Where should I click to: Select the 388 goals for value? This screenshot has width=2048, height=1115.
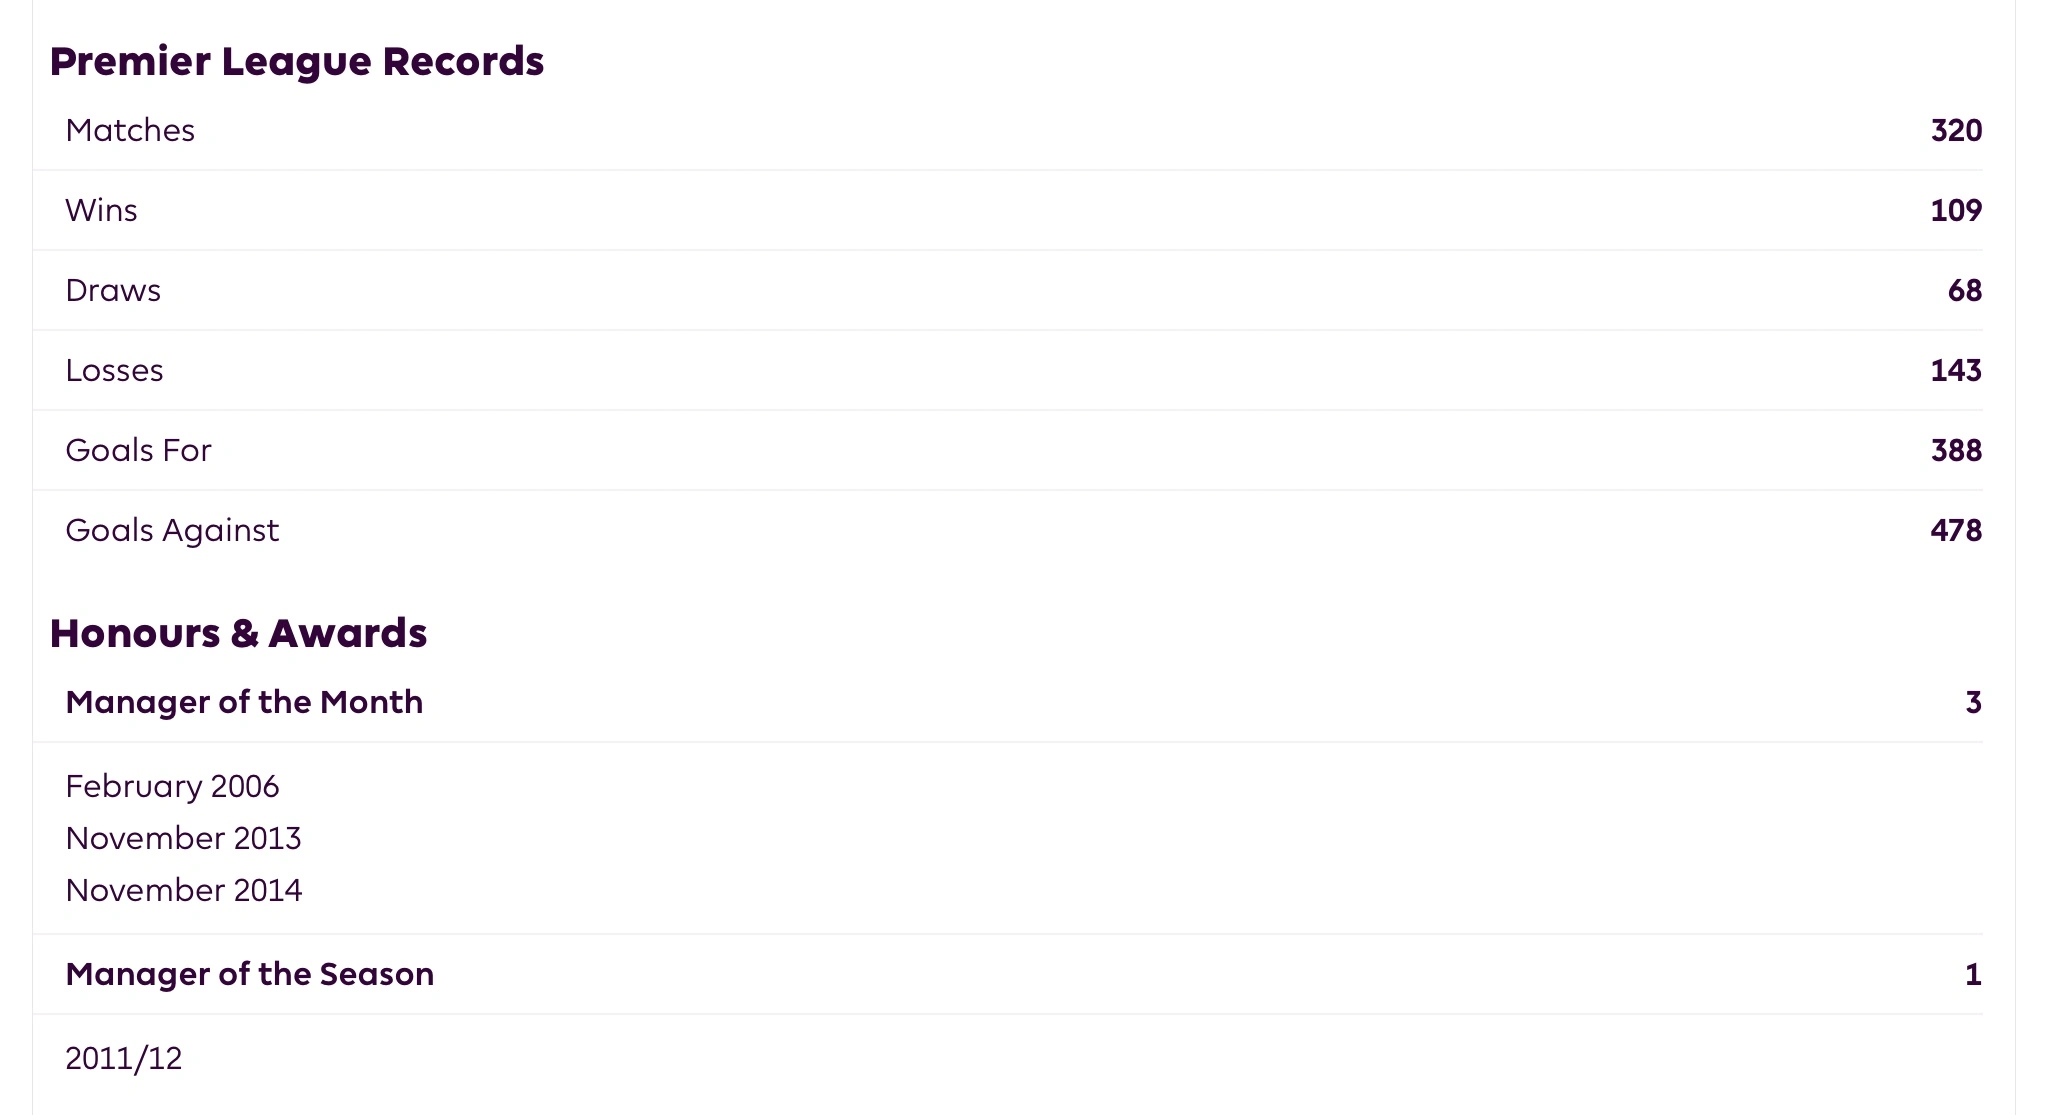point(1955,451)
